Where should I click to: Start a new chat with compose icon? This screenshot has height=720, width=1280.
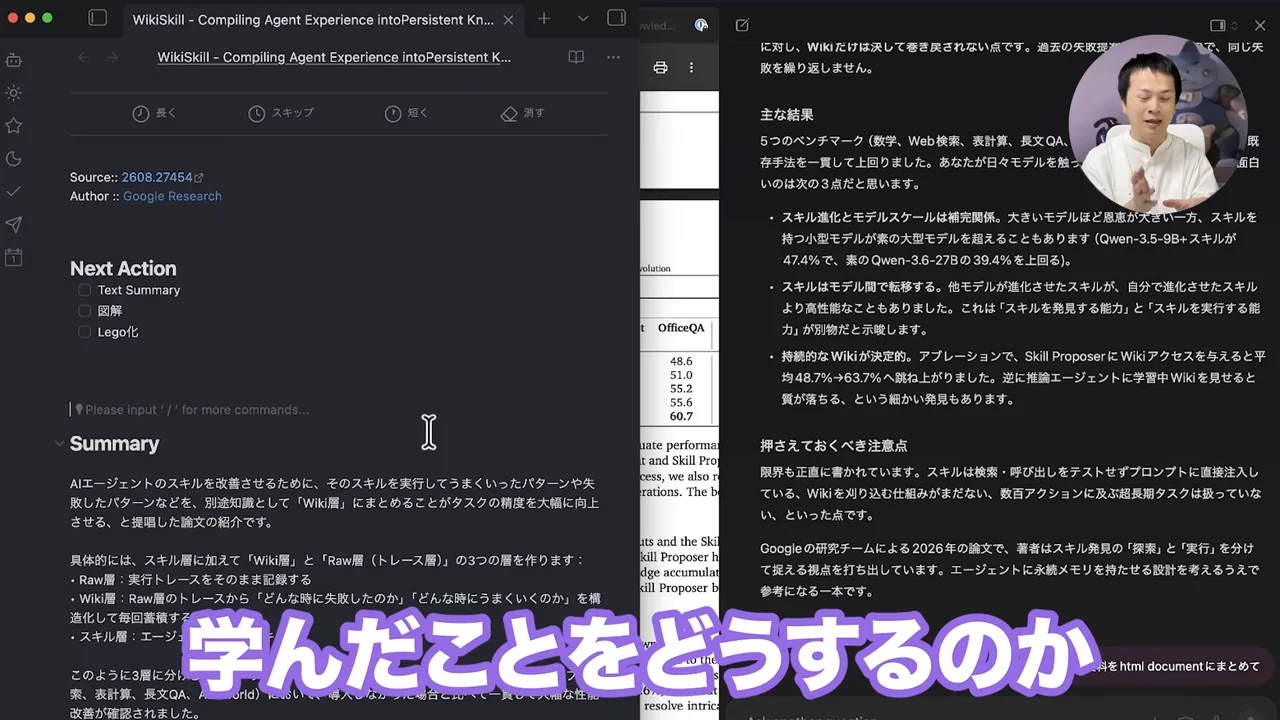click(742, 25)
